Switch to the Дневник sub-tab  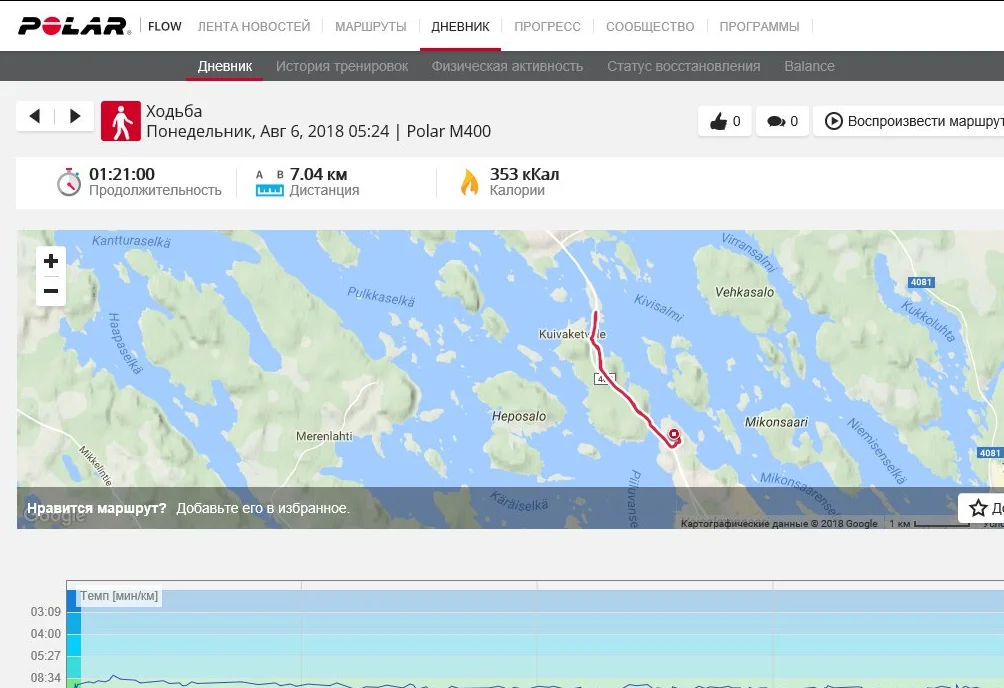[x=225, y=66]
